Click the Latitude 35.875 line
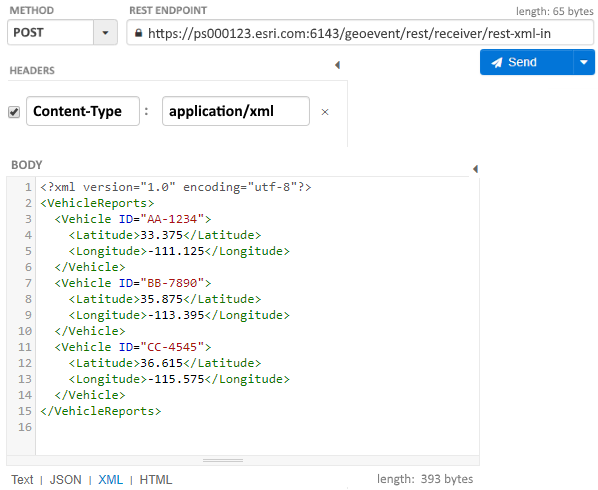The image size is (598, 490). [165, 299]
